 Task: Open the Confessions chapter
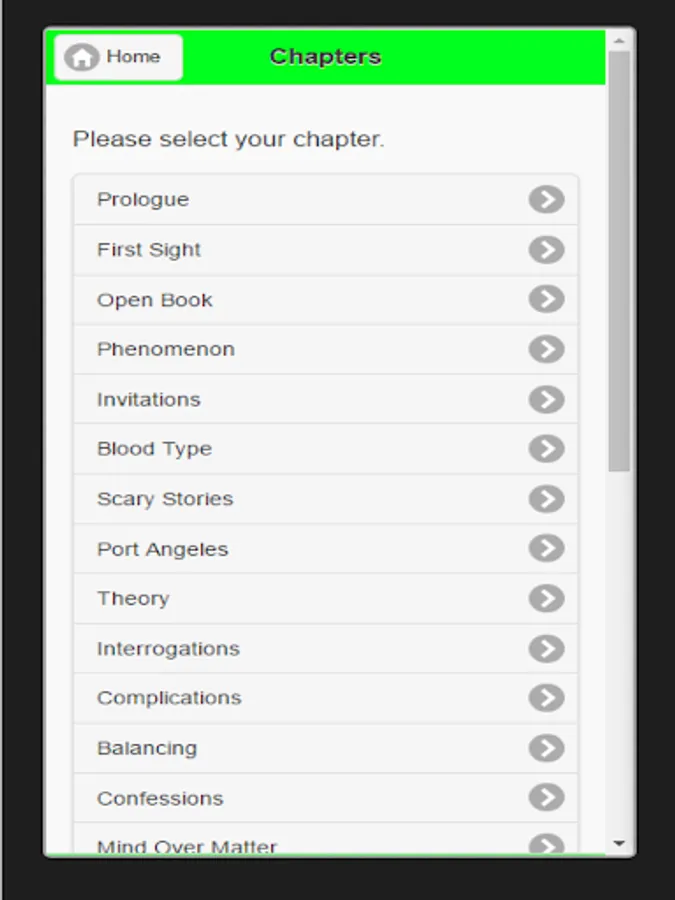(160, 798)
